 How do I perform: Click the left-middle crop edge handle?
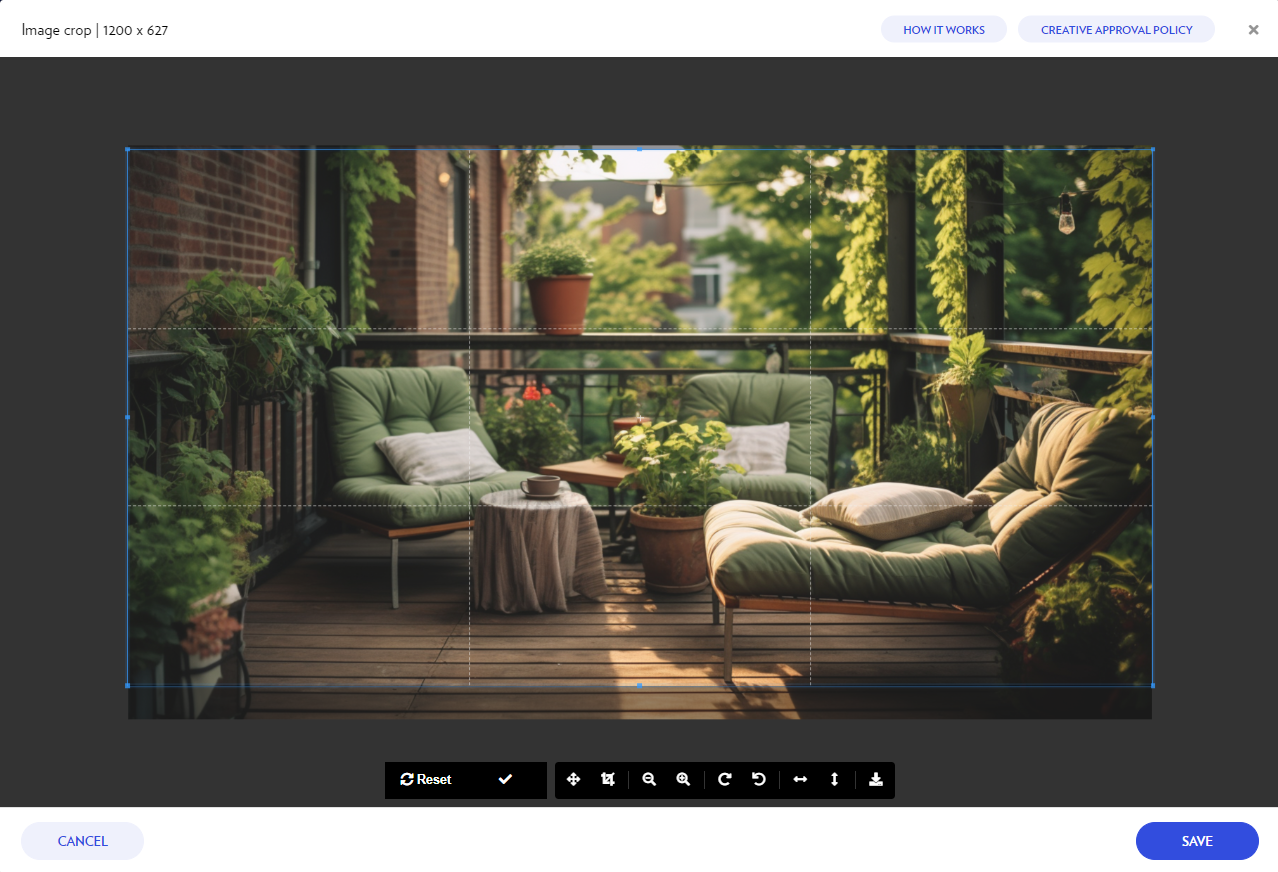point(128,417)
